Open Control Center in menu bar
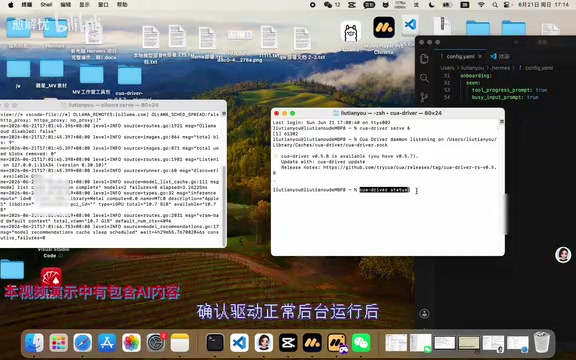Image resolution: width=576 pixels, height=360 pixels. coord(508,5)
